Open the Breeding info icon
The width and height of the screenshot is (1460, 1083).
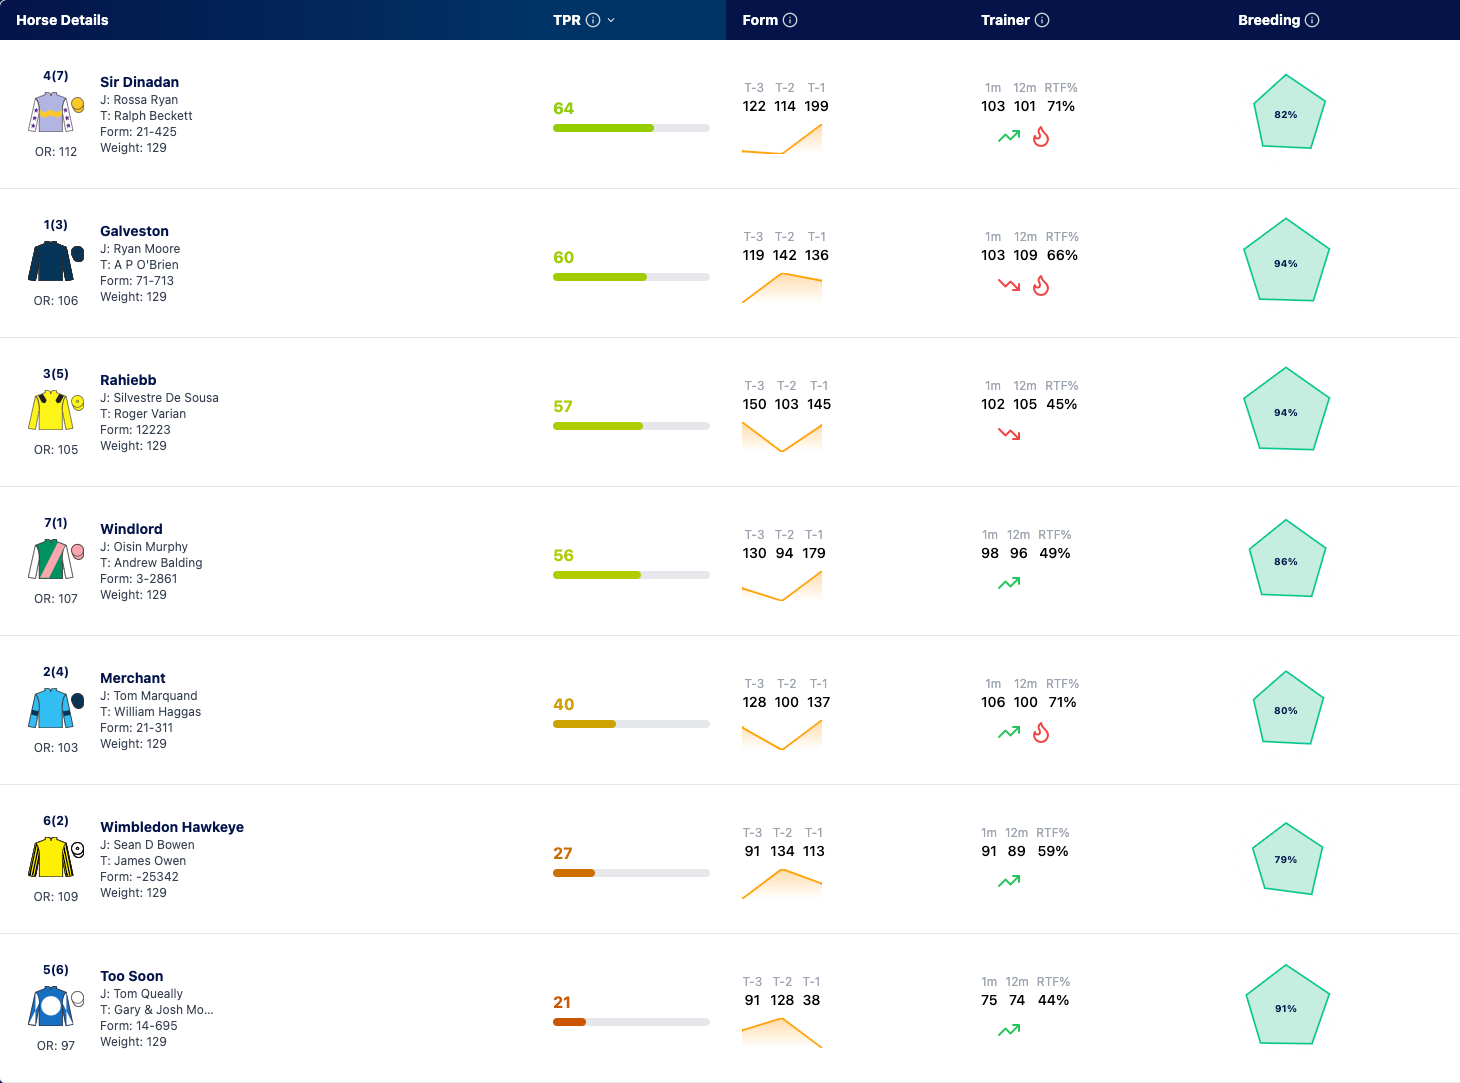tap(1312, 20)
